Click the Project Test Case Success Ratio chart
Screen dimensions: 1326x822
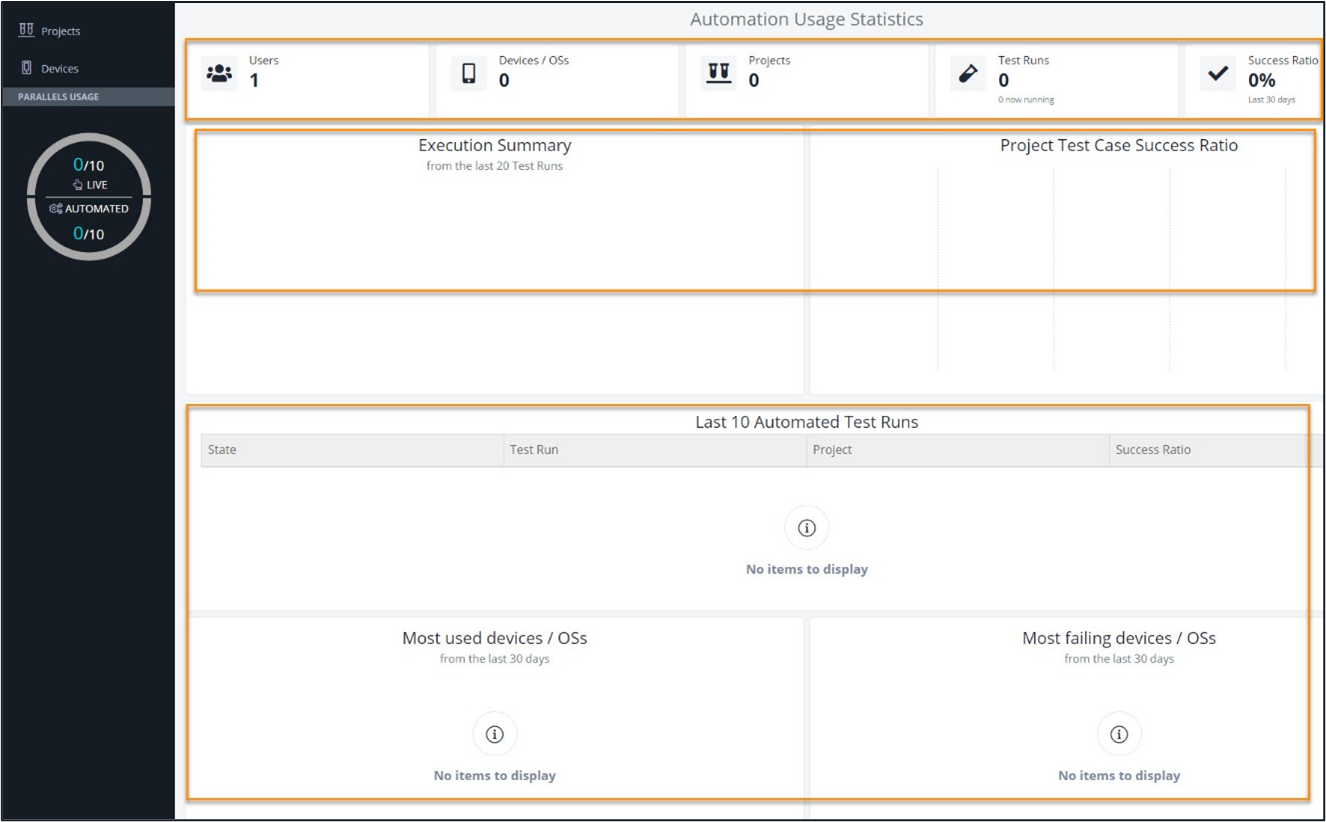click(x=1110, y=270)
